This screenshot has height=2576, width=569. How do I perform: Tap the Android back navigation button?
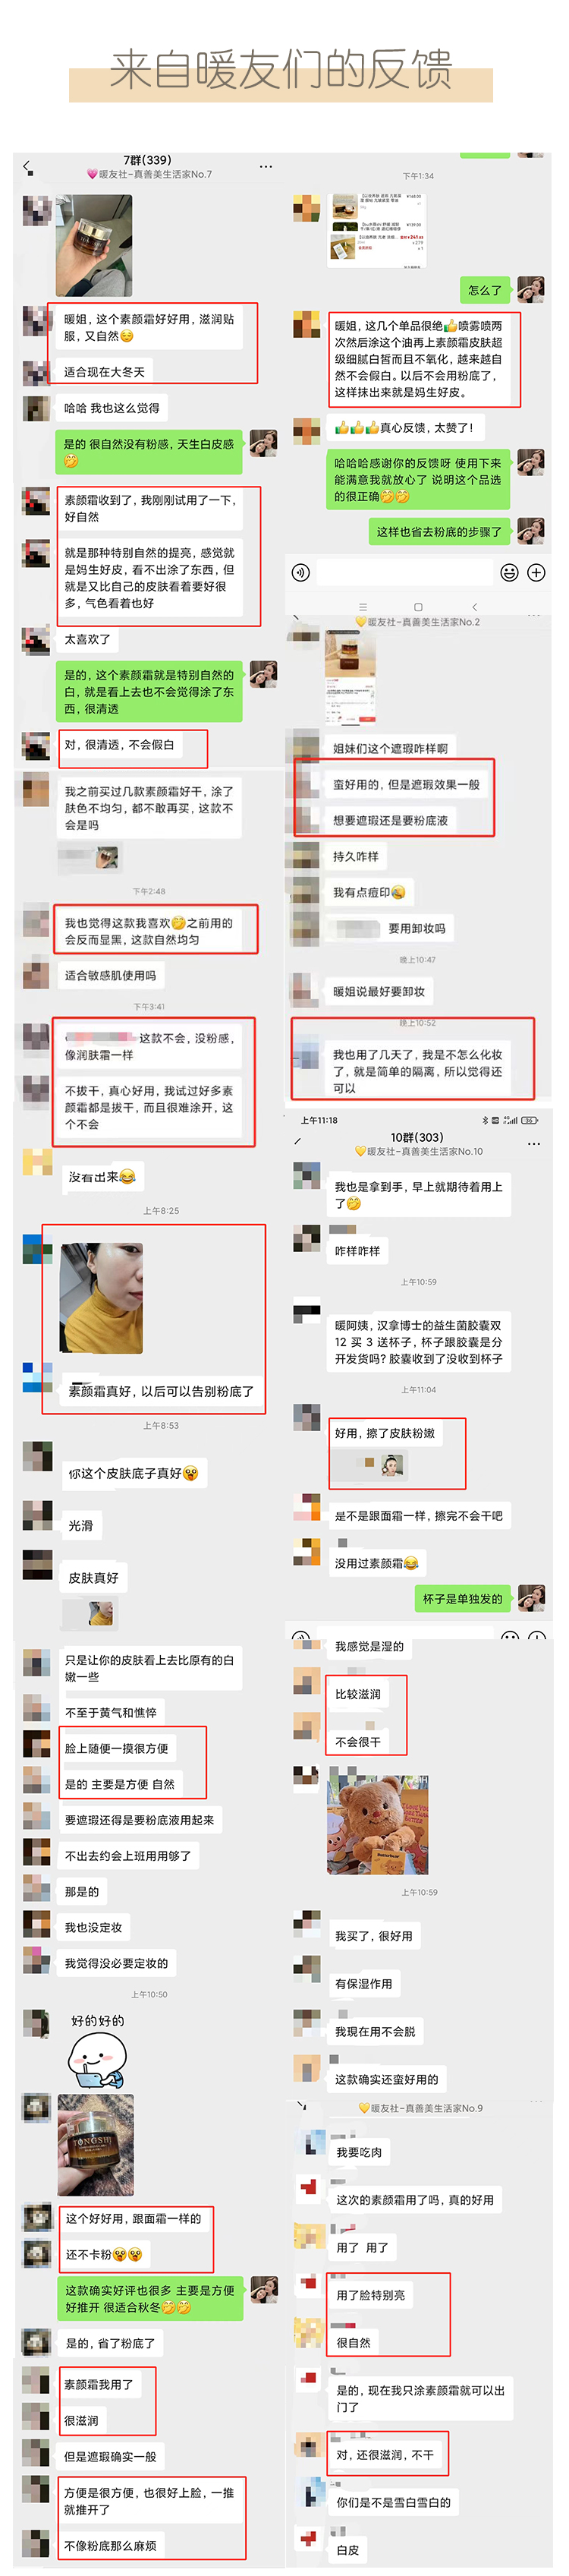474,607
